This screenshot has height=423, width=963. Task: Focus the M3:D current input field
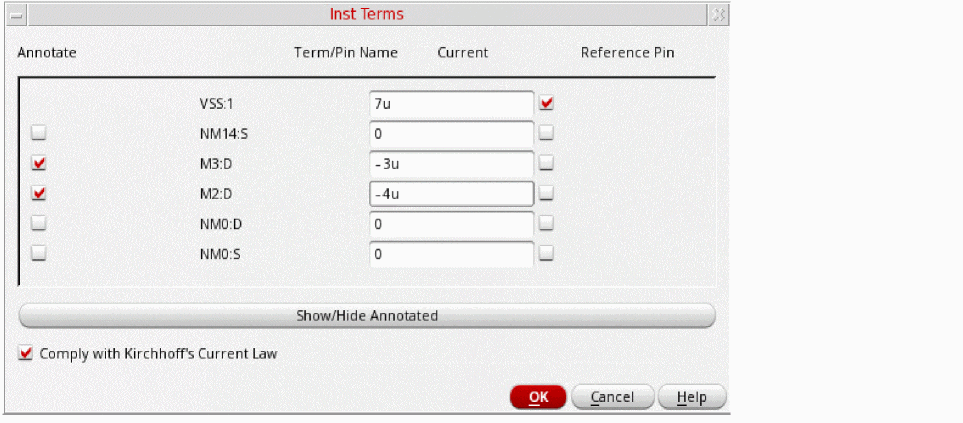[x=450, y=163]
